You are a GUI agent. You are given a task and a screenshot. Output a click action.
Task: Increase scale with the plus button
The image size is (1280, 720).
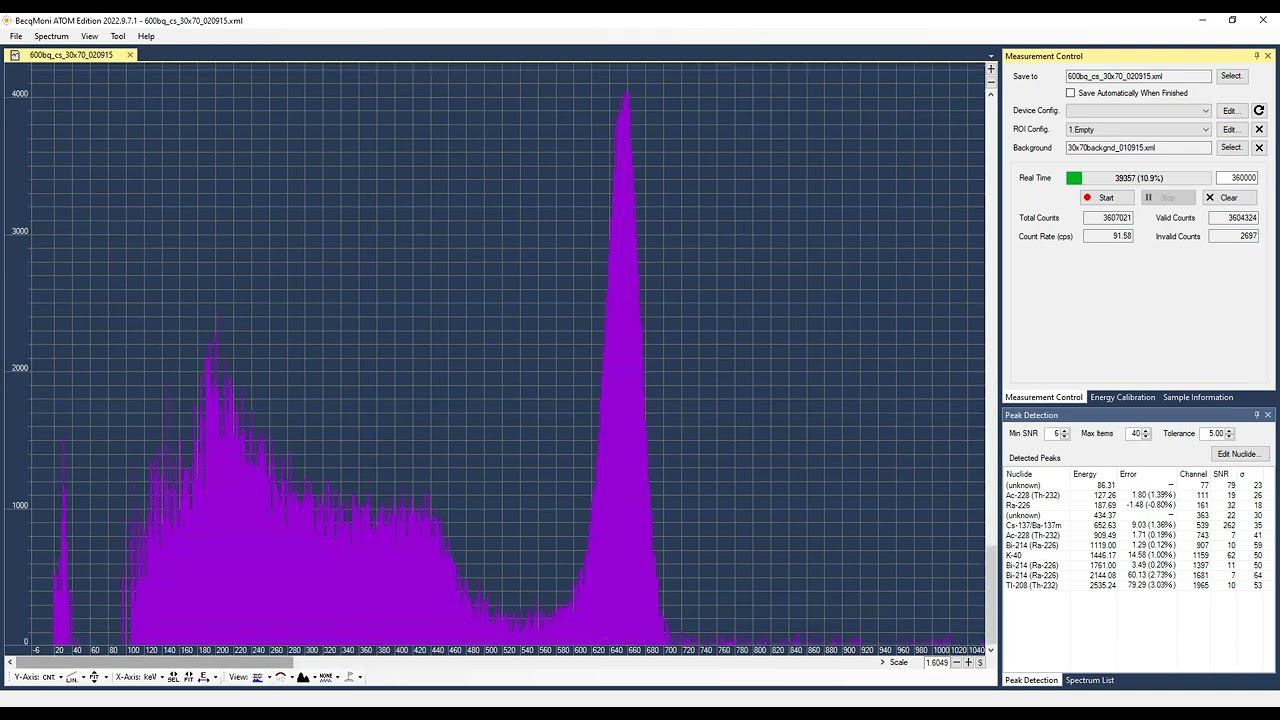point(968,663)
